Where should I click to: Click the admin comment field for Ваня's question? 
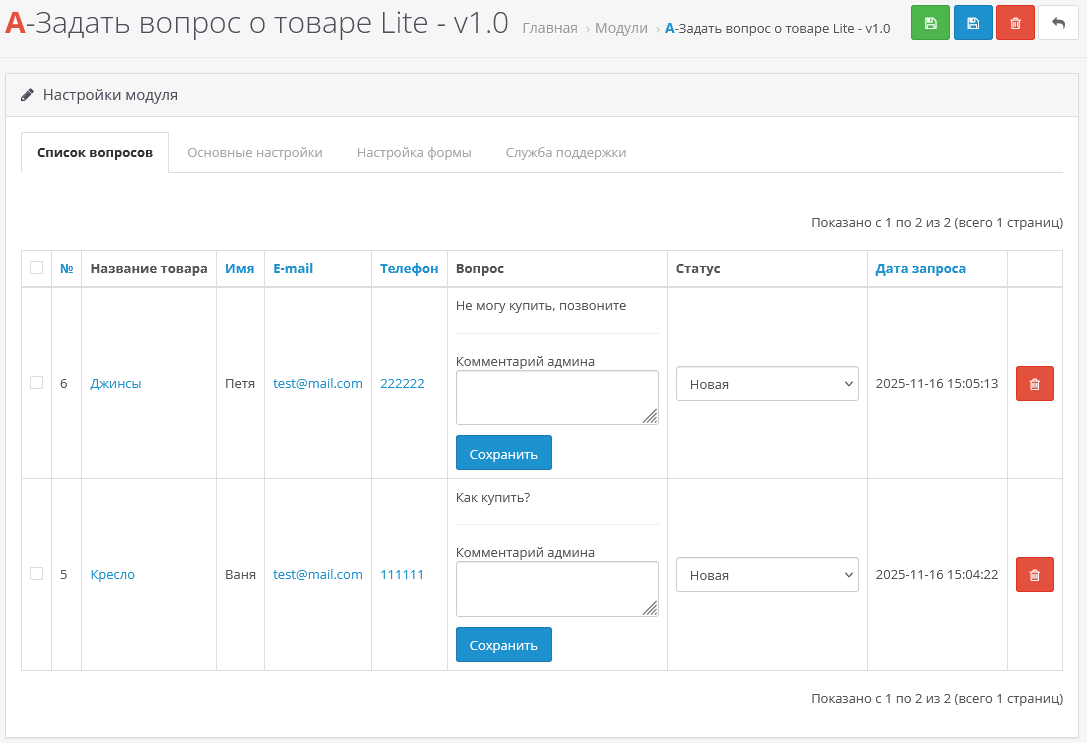coord(556,588)
